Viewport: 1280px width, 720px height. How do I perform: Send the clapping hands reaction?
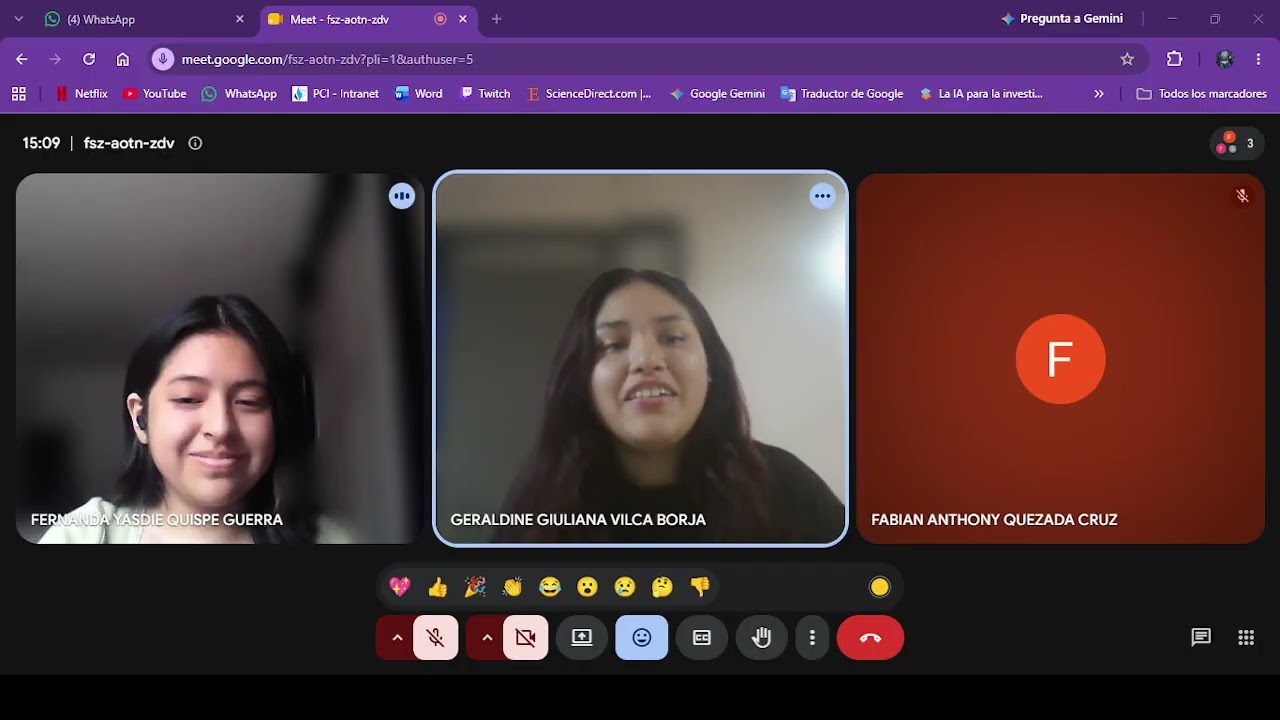(512, 587)
